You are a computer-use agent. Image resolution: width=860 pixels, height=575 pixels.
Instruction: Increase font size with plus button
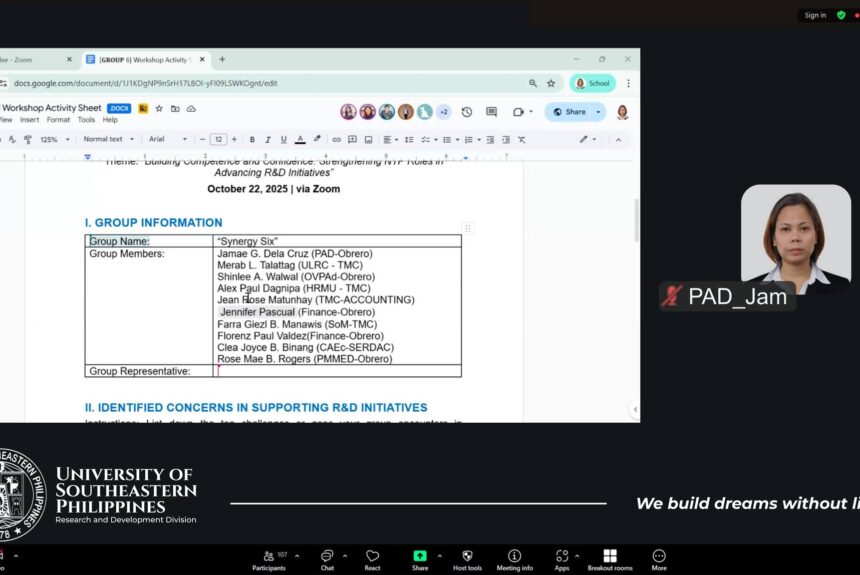(234, 139)
